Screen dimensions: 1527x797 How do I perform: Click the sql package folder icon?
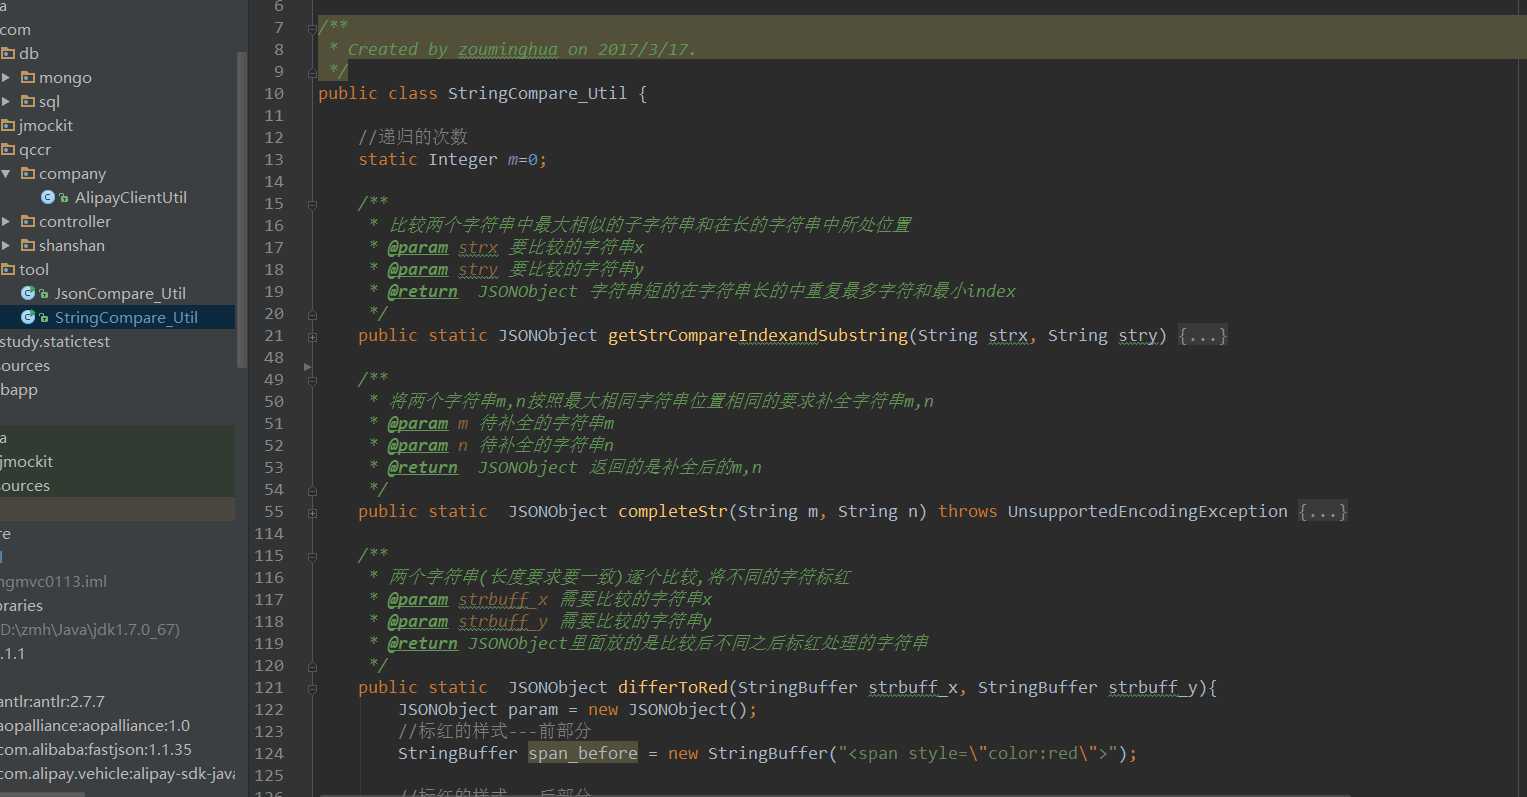coord(28,101)
